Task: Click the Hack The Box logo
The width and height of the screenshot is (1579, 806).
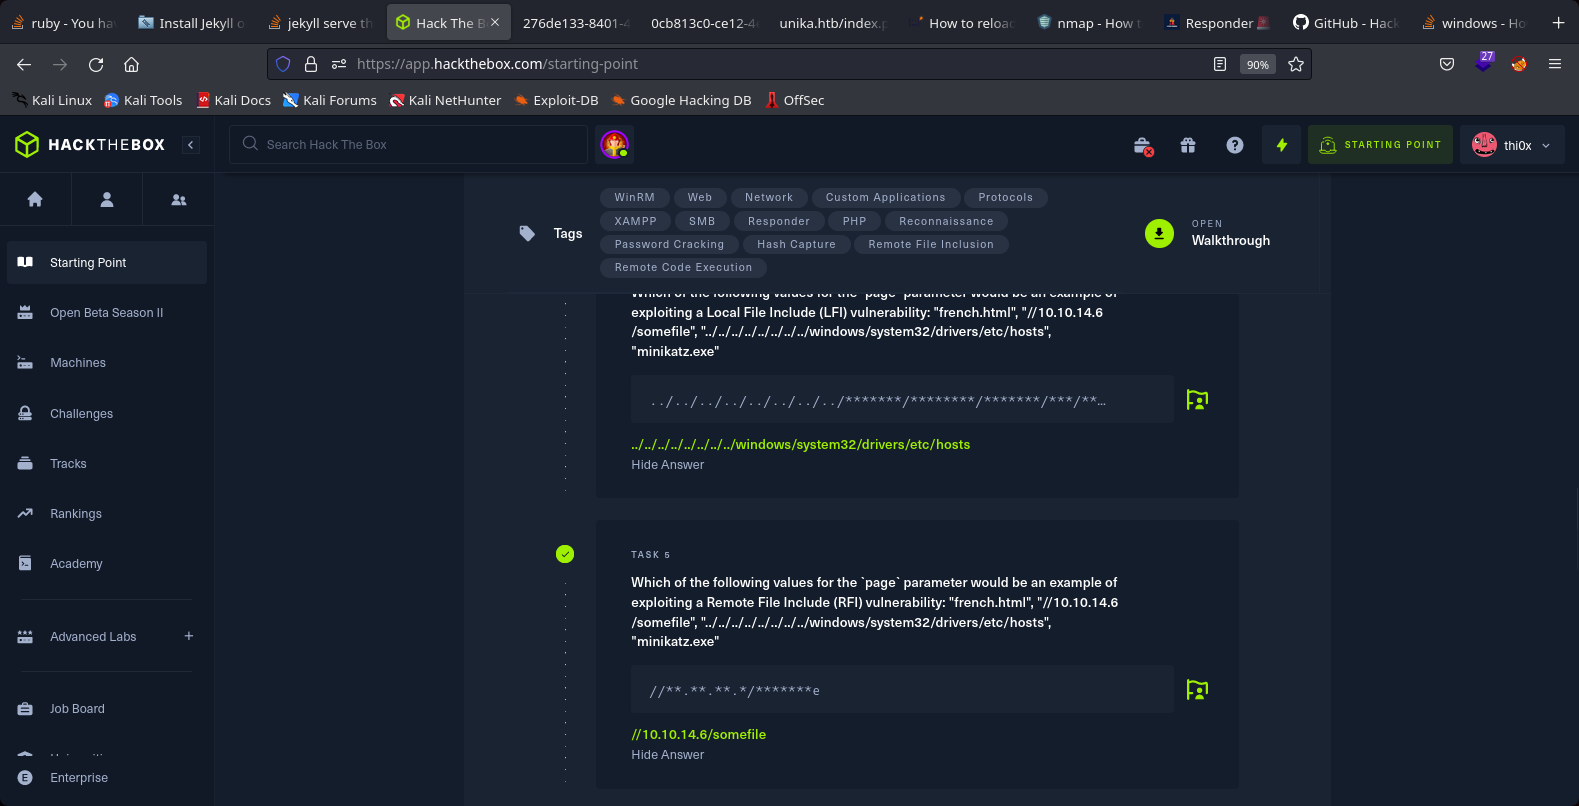Action: (90, 144)
